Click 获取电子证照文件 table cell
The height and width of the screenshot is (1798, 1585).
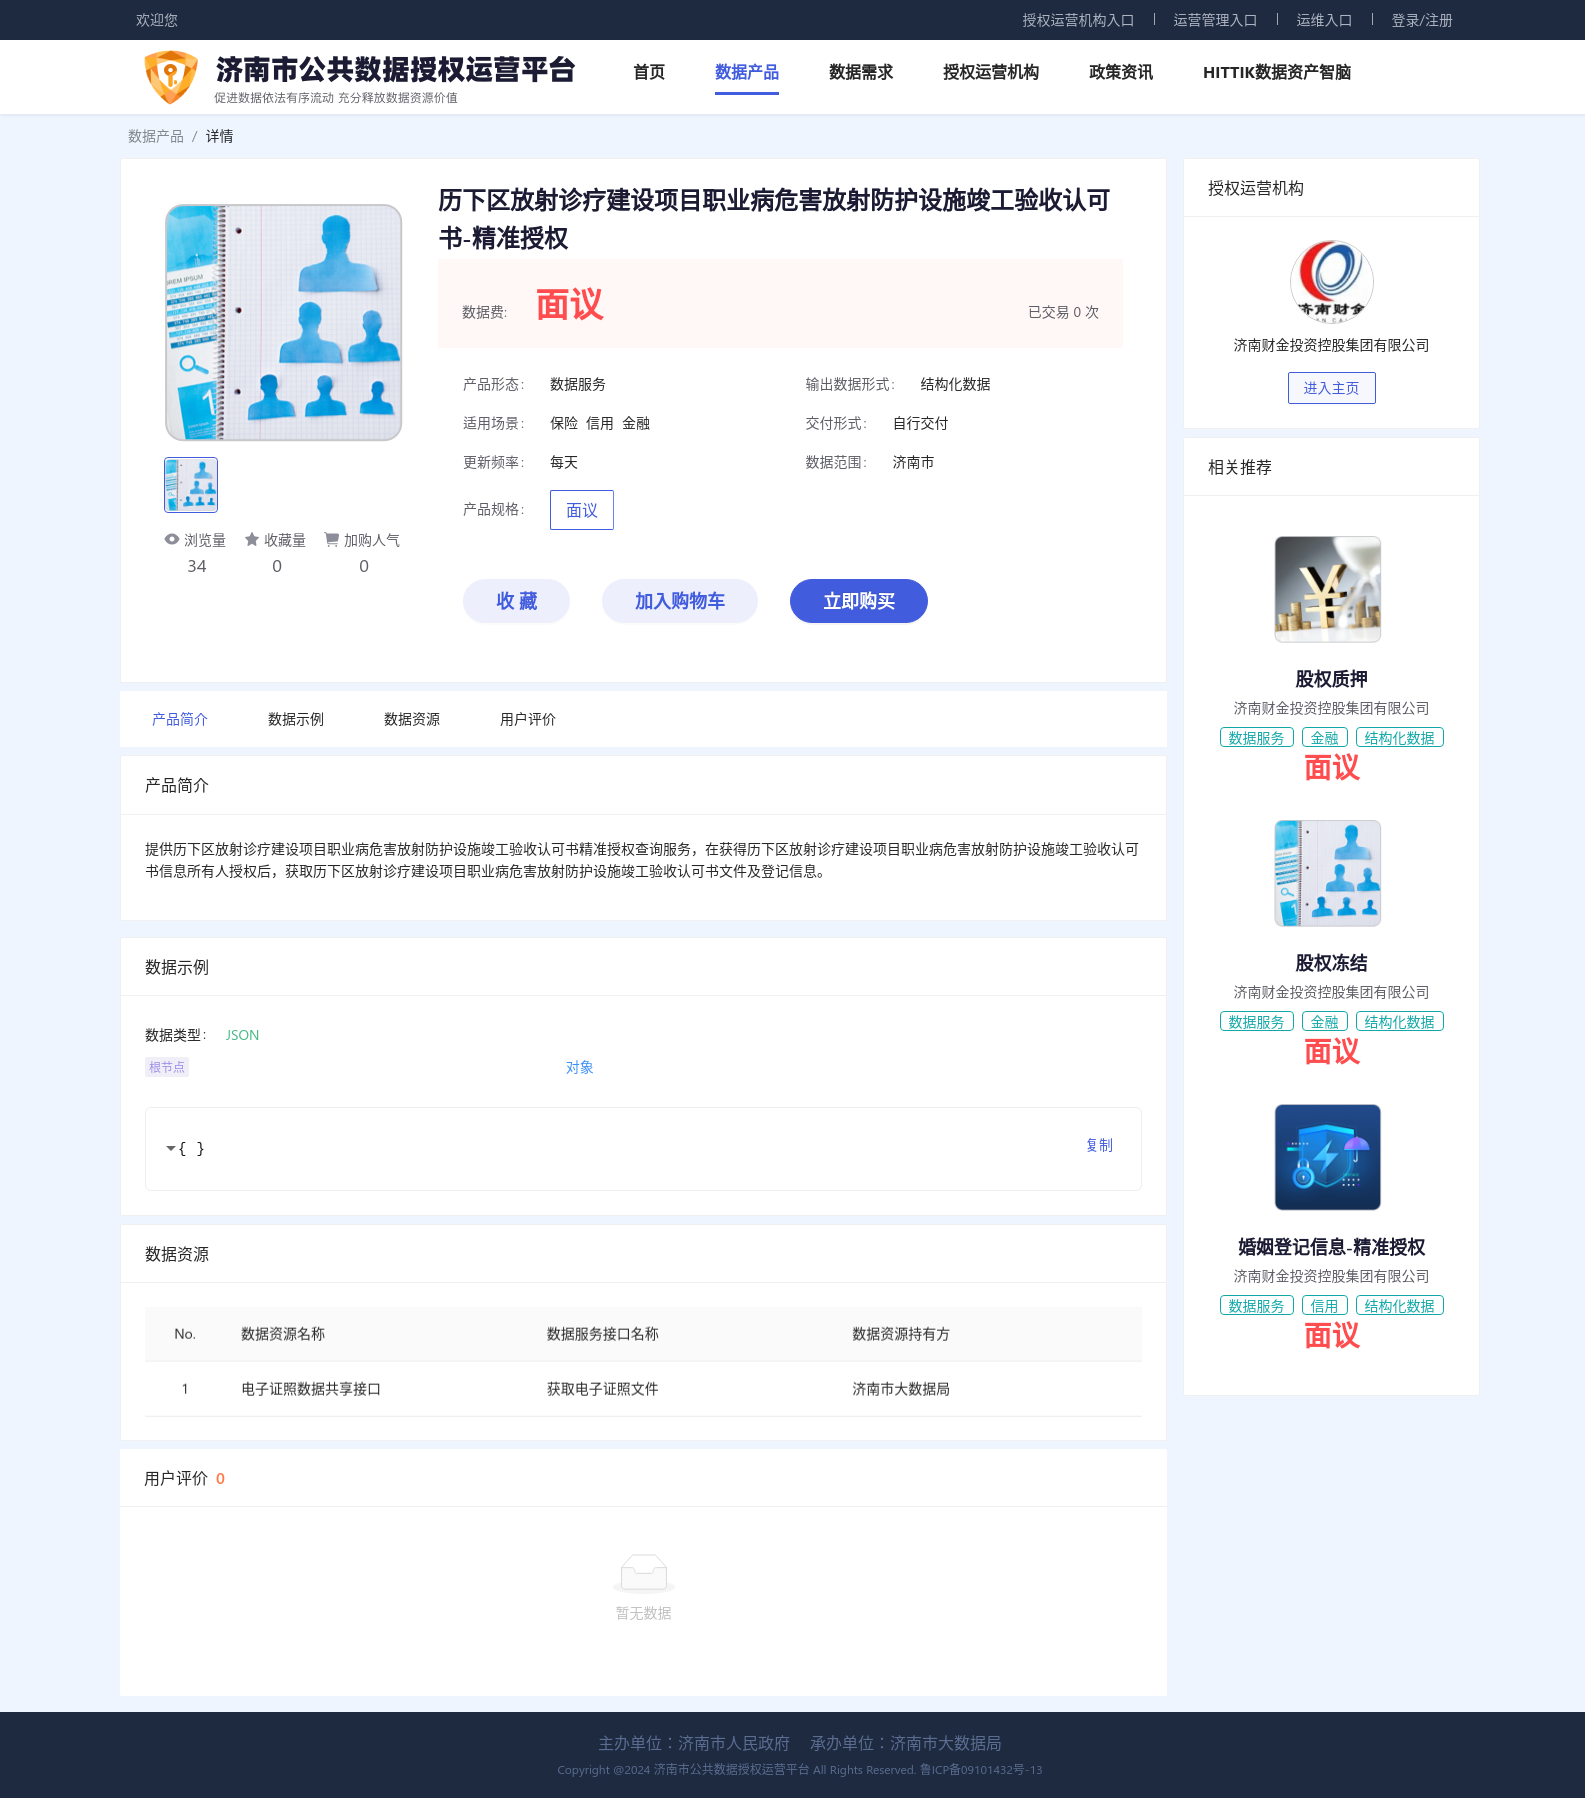coord(602,1389)
